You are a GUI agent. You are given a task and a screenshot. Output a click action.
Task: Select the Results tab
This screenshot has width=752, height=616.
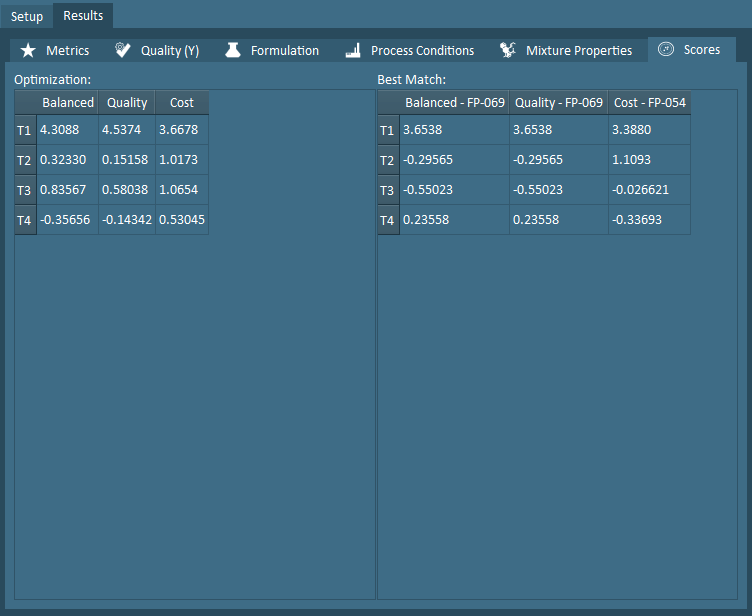pyautogui.click(x=83, y=15)
